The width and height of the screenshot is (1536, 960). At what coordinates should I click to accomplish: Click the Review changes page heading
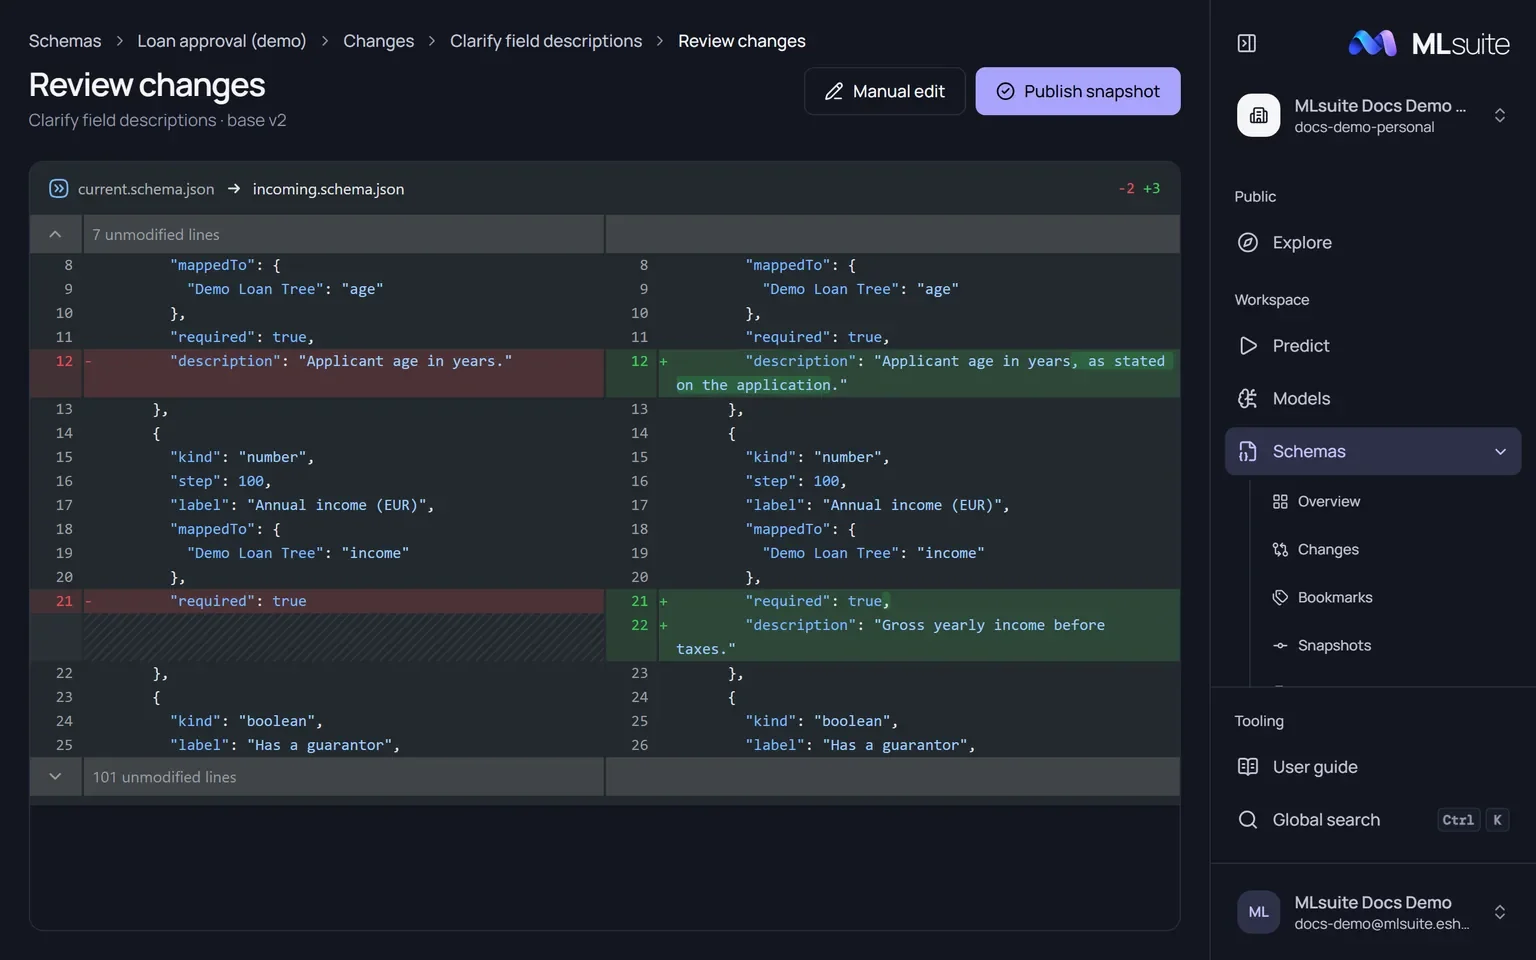[147, 85]
